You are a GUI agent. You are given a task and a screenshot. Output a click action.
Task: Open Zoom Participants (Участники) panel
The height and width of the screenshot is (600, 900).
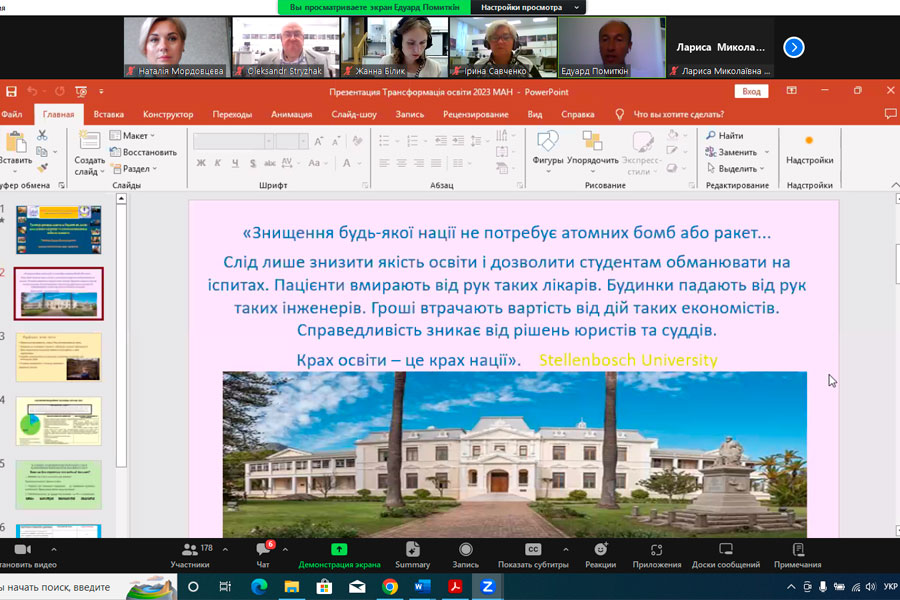pyautogui.click(x=190, y=555)
